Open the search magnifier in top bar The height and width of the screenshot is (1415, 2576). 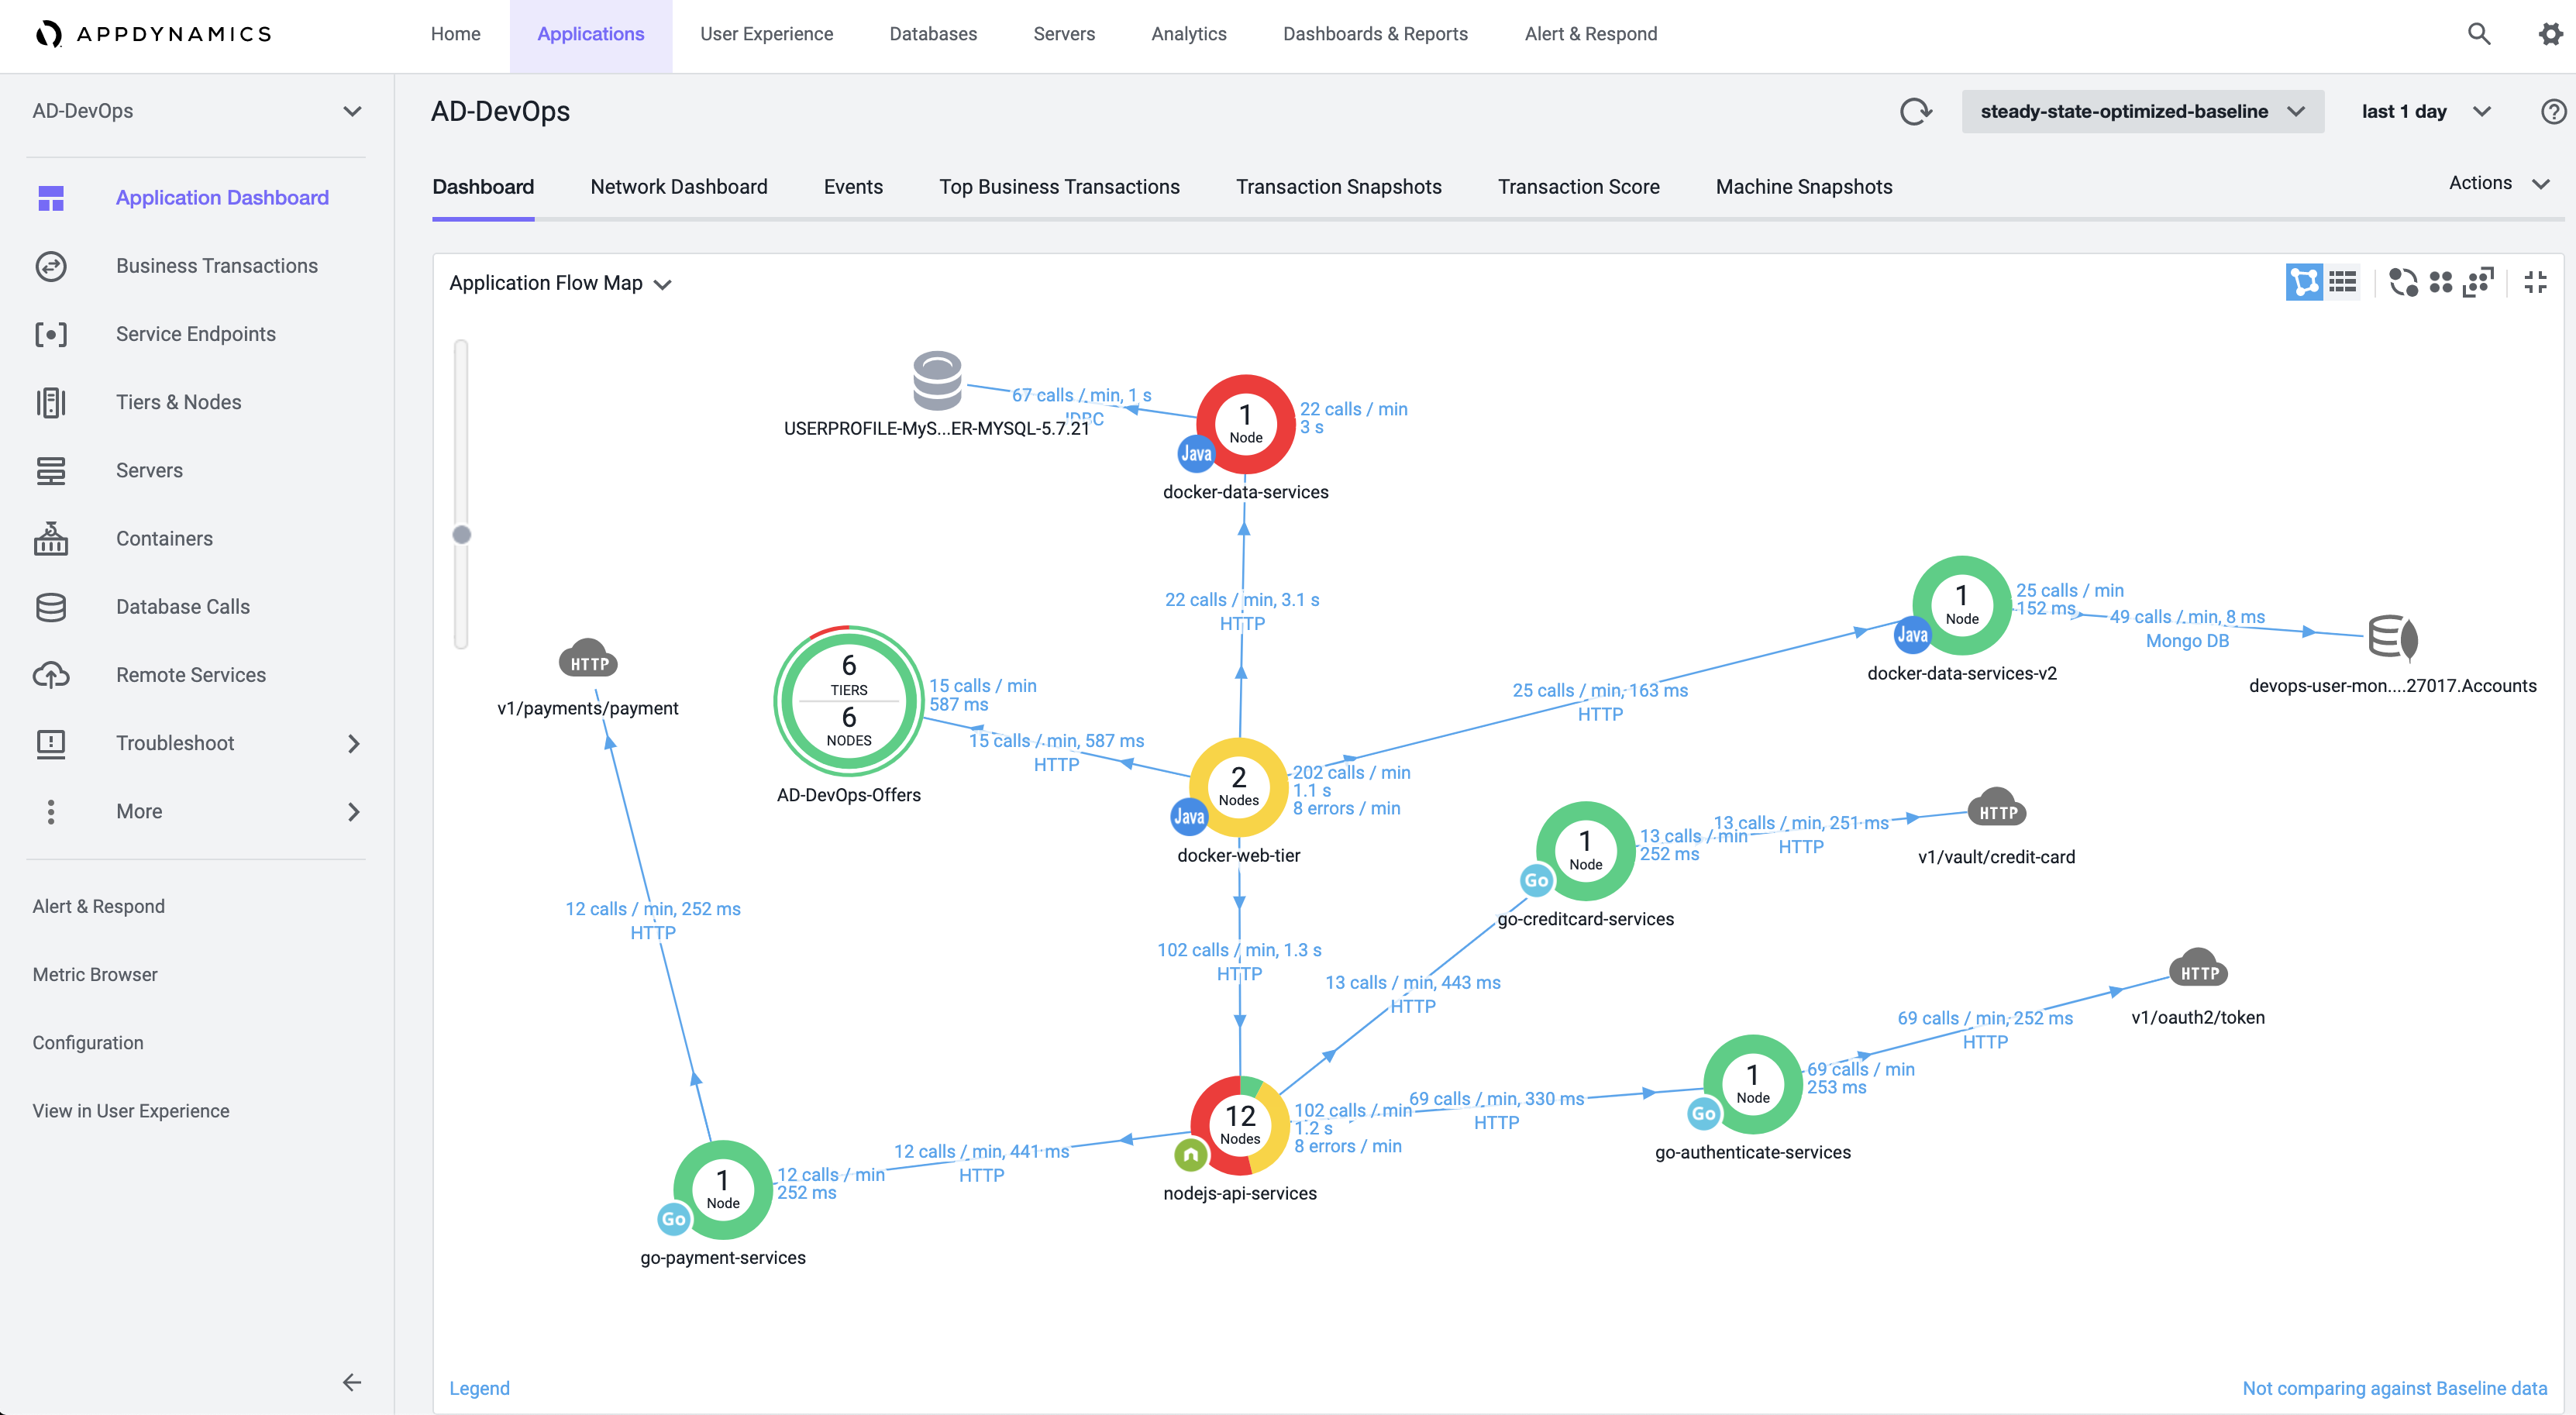coord(2478,34)
